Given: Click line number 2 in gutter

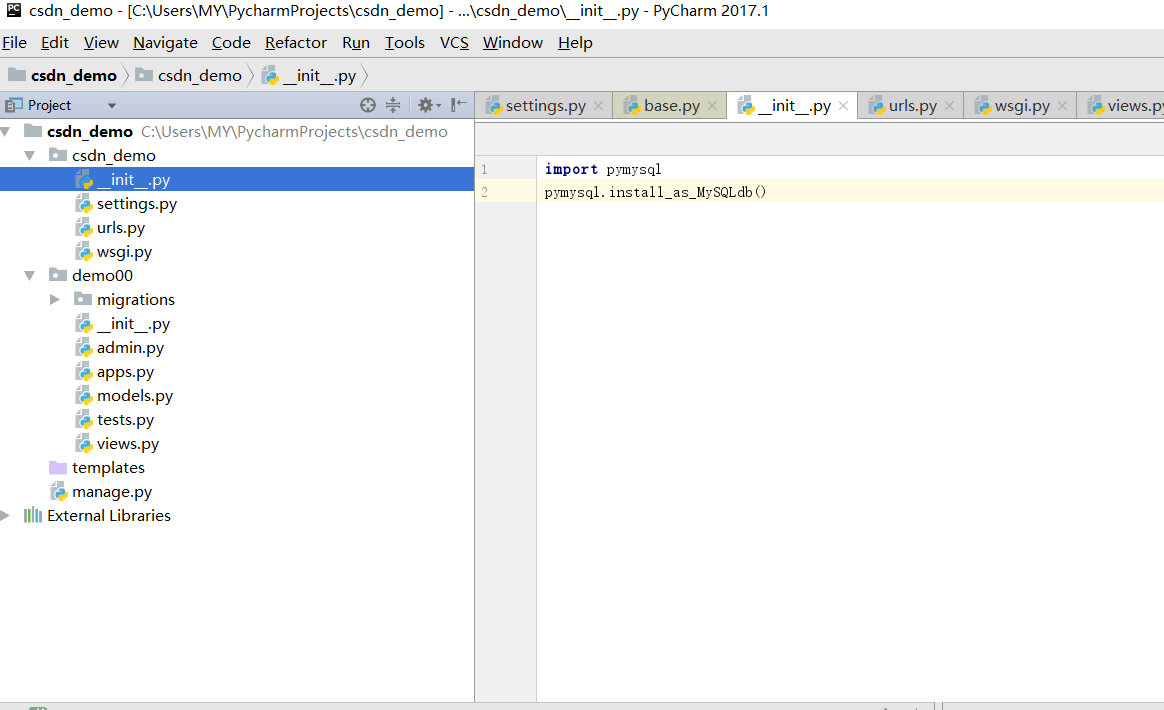Looking at the screenshot, I should tap(484, 192).
